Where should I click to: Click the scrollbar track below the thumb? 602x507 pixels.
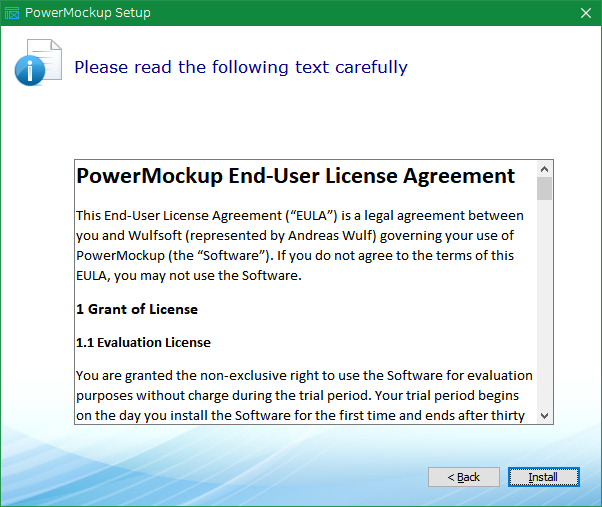544,303
